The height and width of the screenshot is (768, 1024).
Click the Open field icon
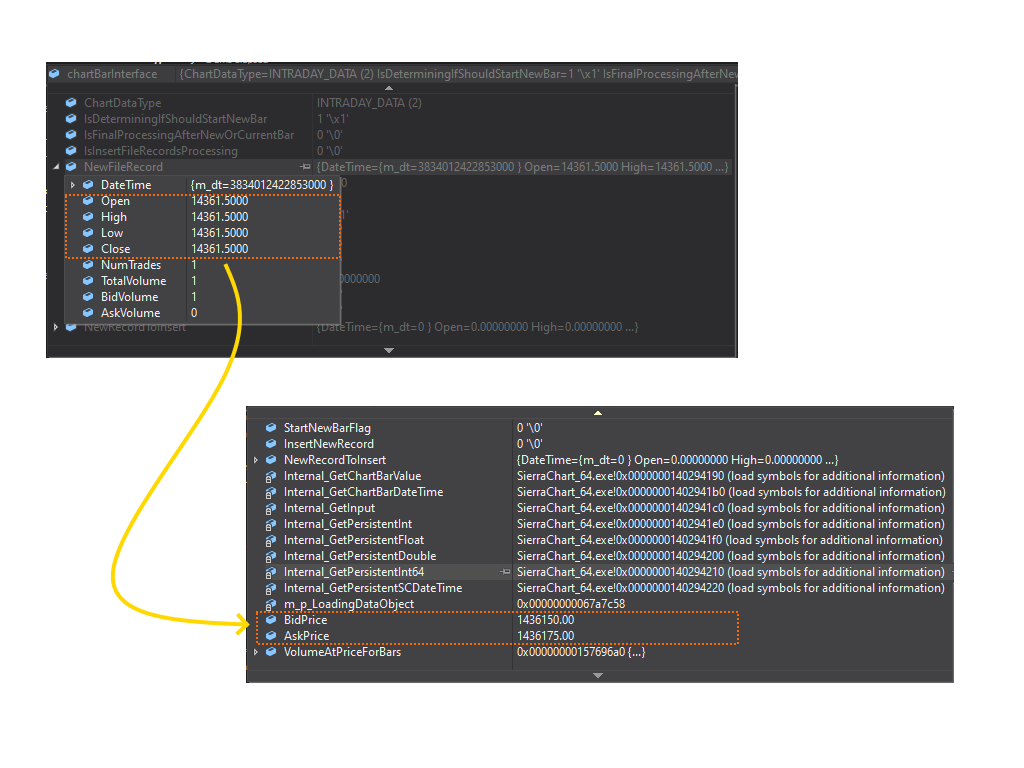(88, 201)
